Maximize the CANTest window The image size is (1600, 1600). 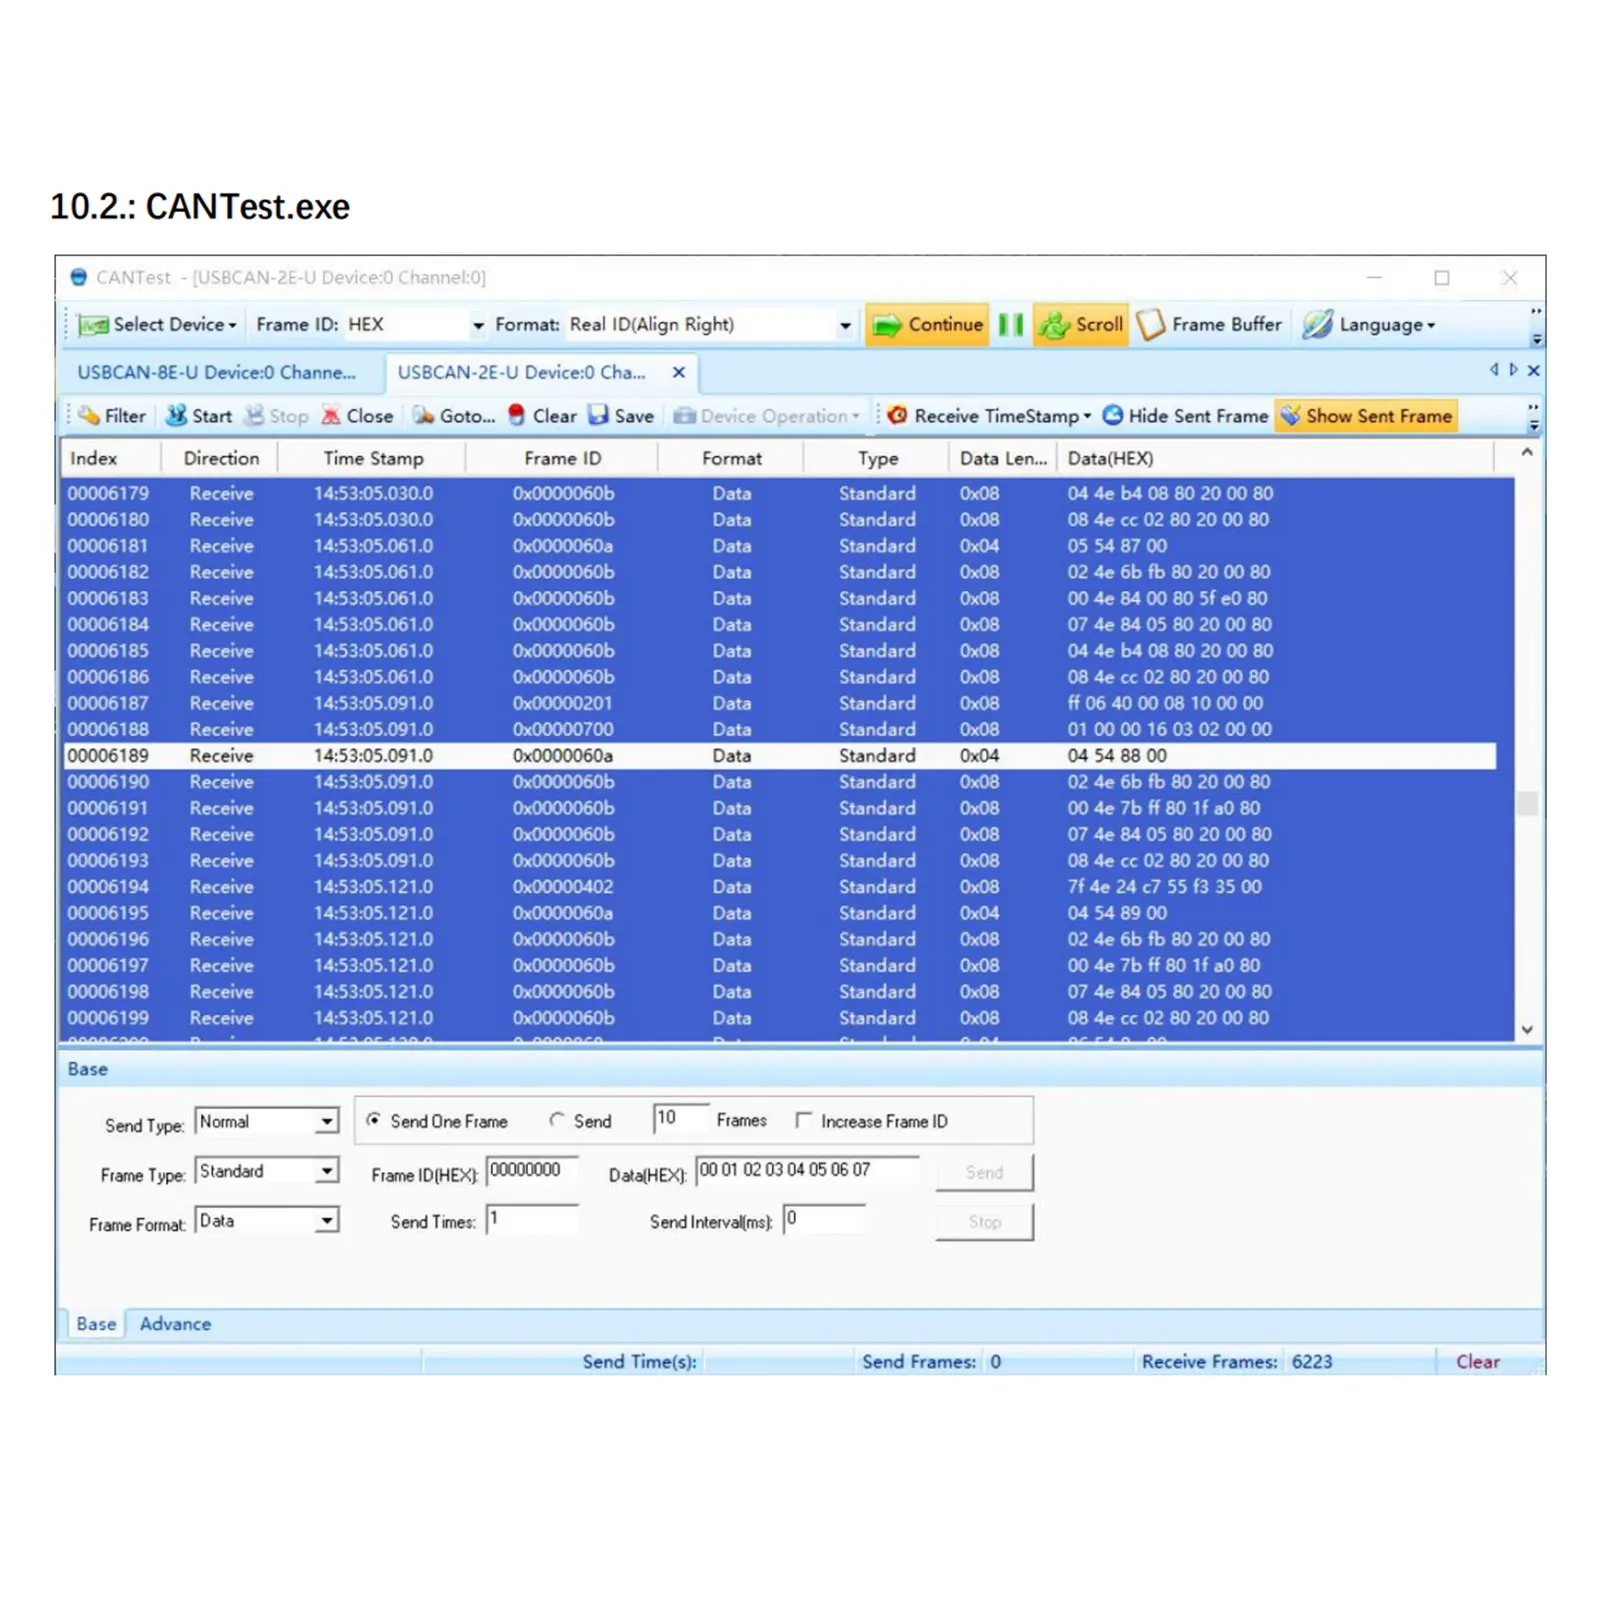1442,277
